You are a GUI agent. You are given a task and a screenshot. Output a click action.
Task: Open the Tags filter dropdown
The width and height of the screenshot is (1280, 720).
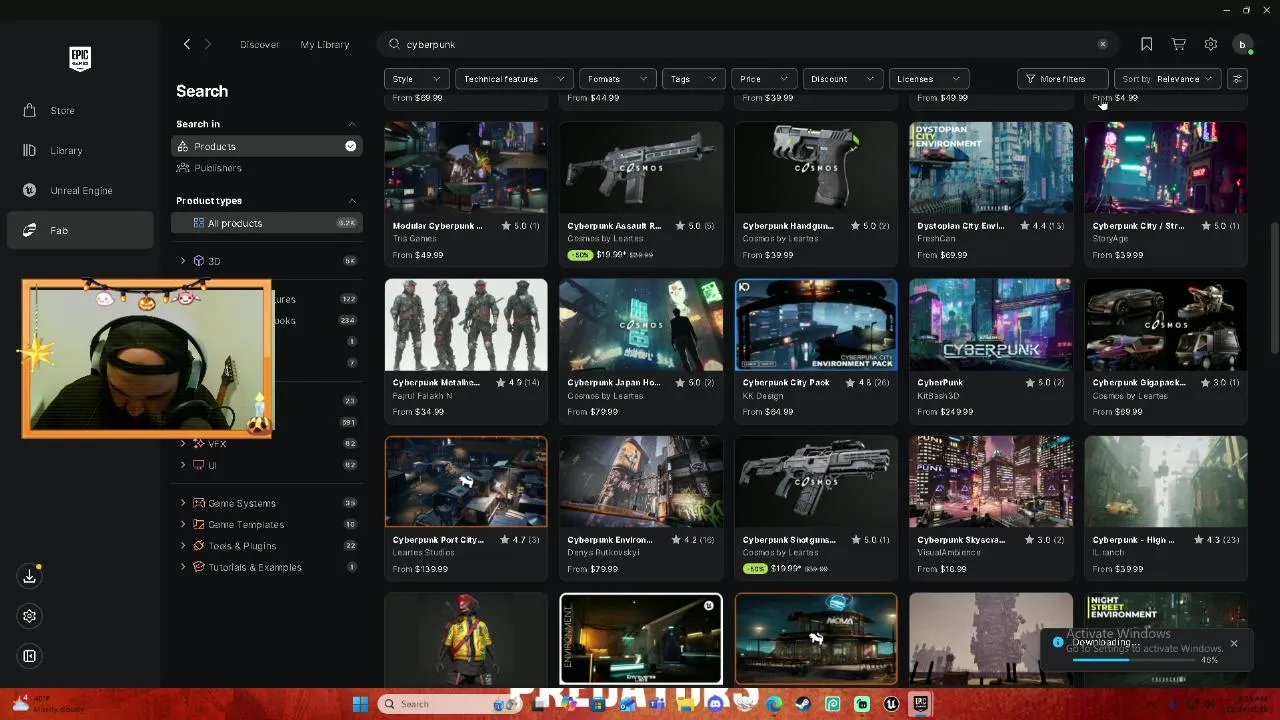(x=693, y=79)
